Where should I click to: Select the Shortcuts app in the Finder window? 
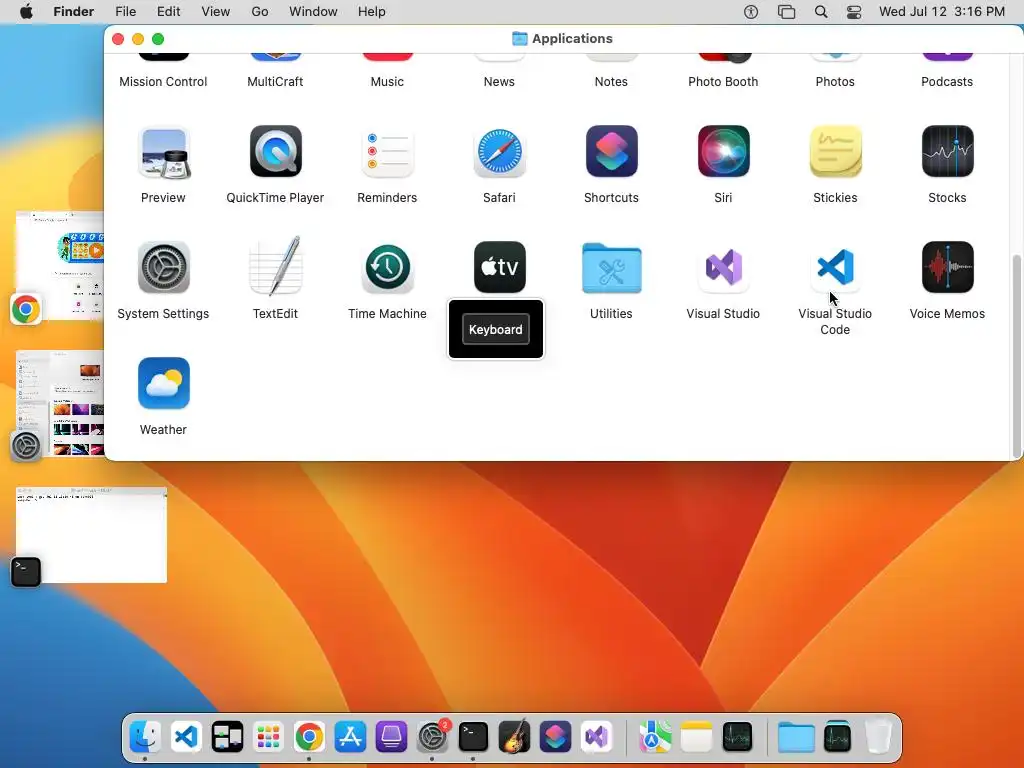611,152
